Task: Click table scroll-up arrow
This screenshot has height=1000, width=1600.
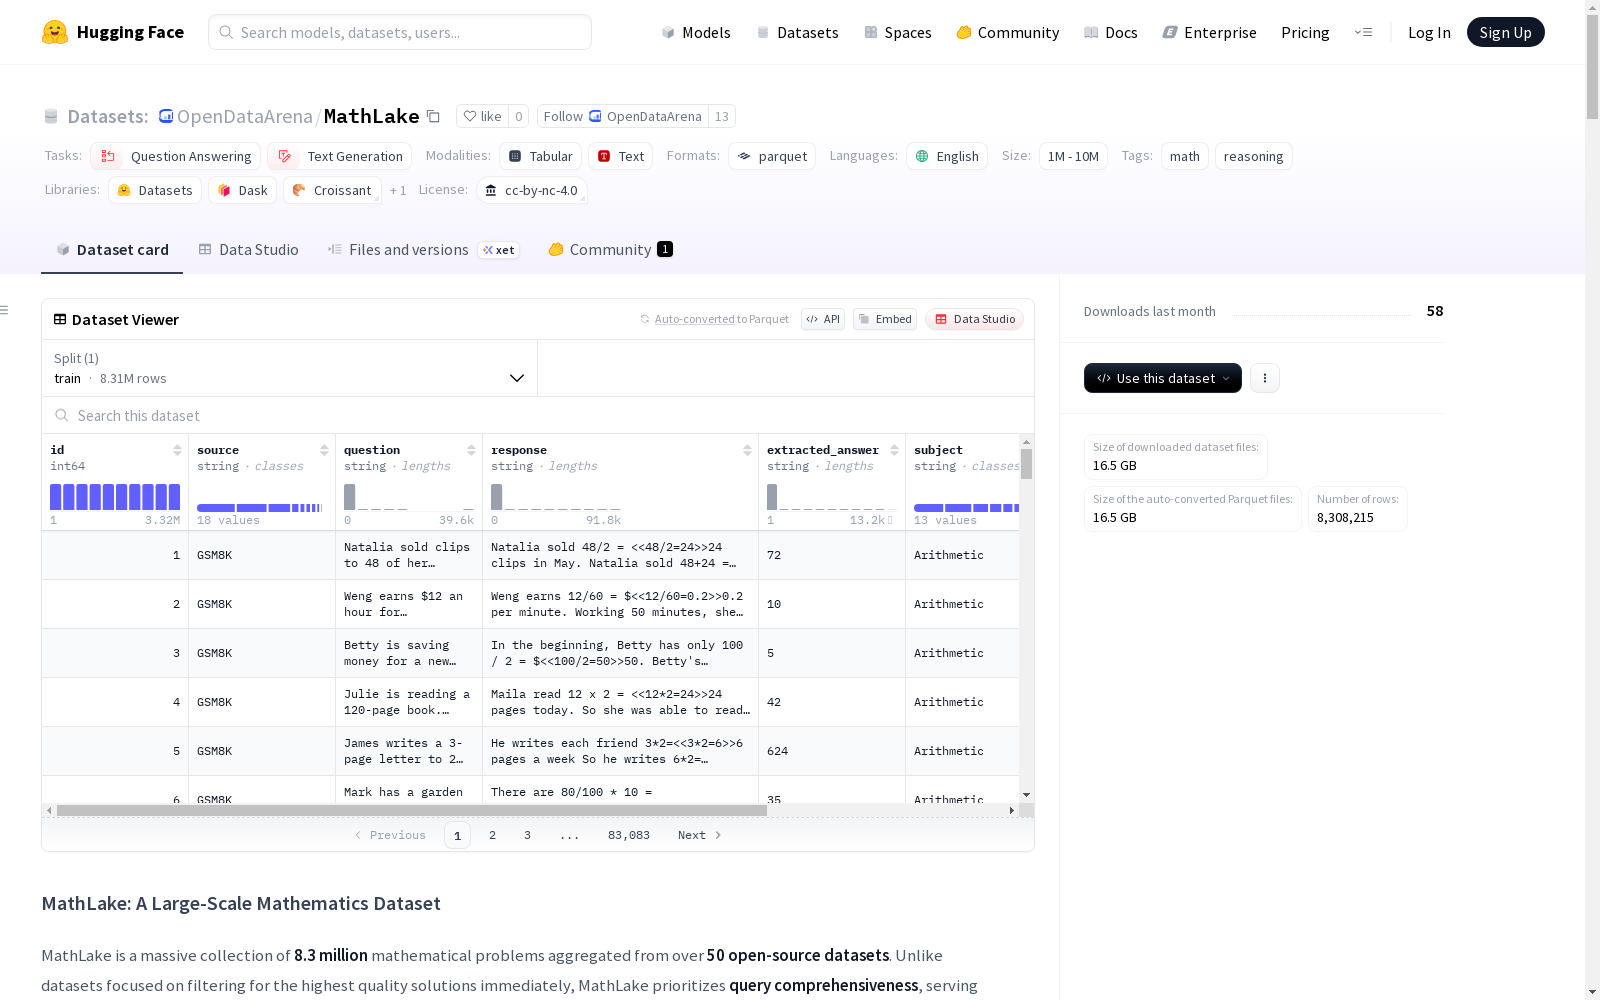Action: click(1026, 441)
